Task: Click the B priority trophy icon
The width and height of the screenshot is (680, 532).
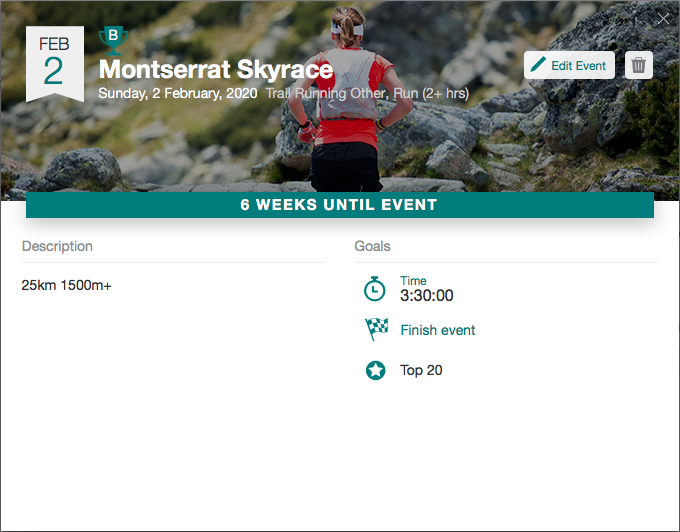Action: (x=113, y=40)
